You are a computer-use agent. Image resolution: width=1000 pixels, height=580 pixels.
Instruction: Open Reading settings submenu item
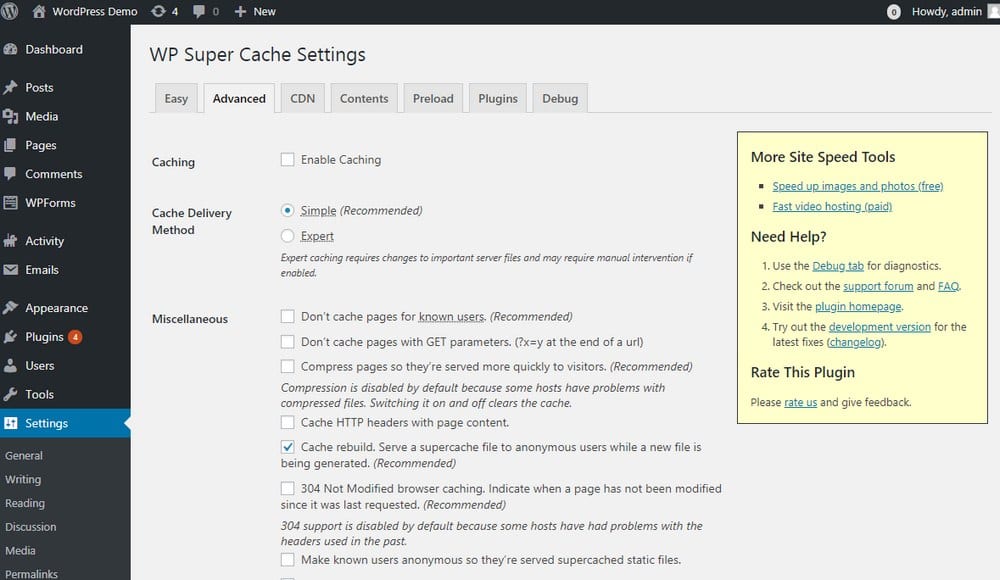tap(25, 503)
